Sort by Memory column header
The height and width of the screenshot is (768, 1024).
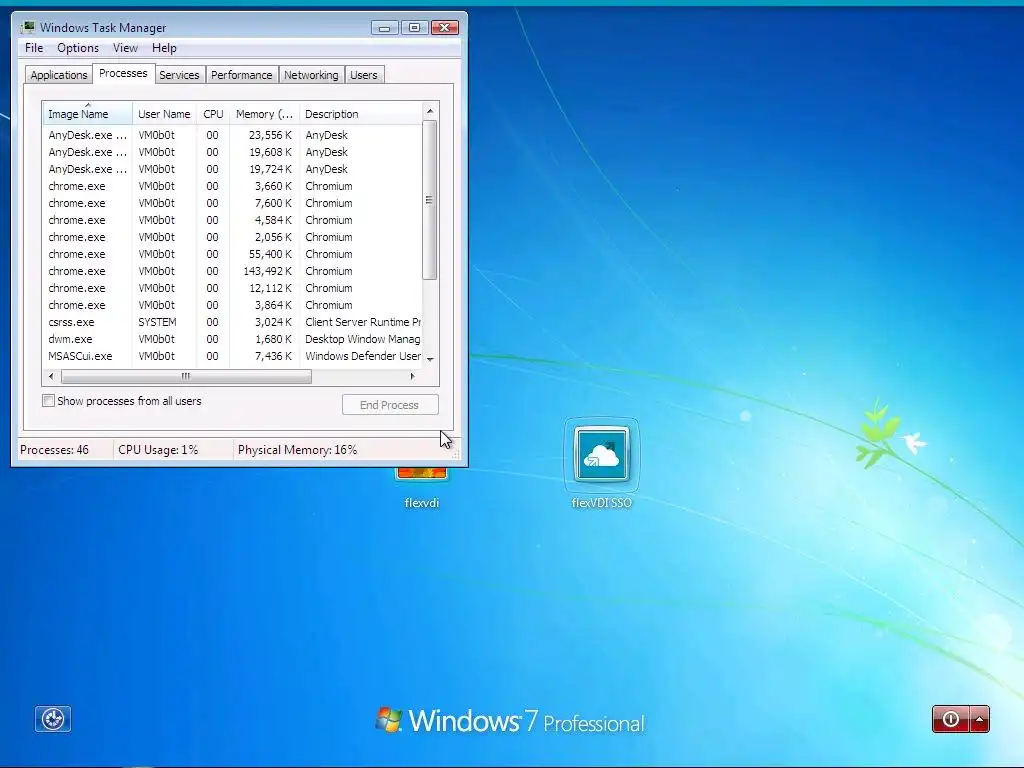(x=264, y=114)
